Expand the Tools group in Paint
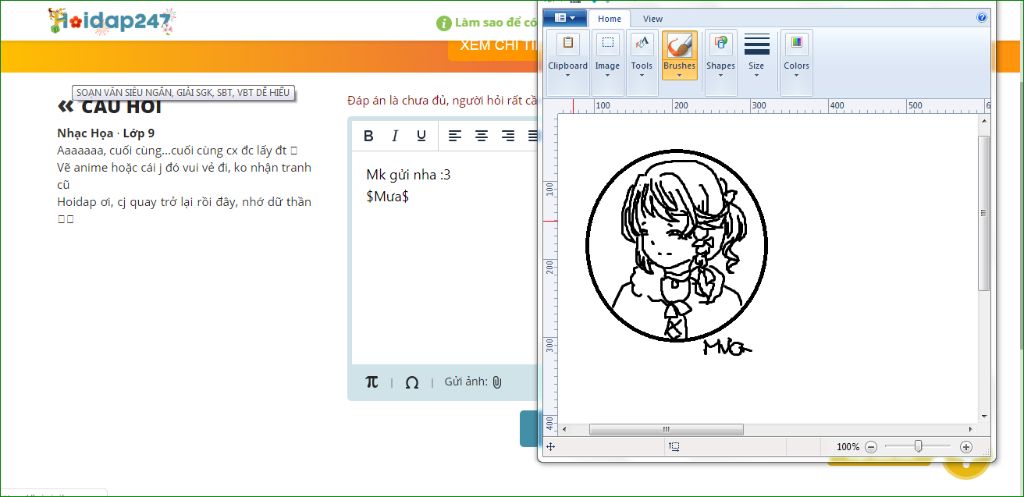1024x497 pixels. coord(641,63)
